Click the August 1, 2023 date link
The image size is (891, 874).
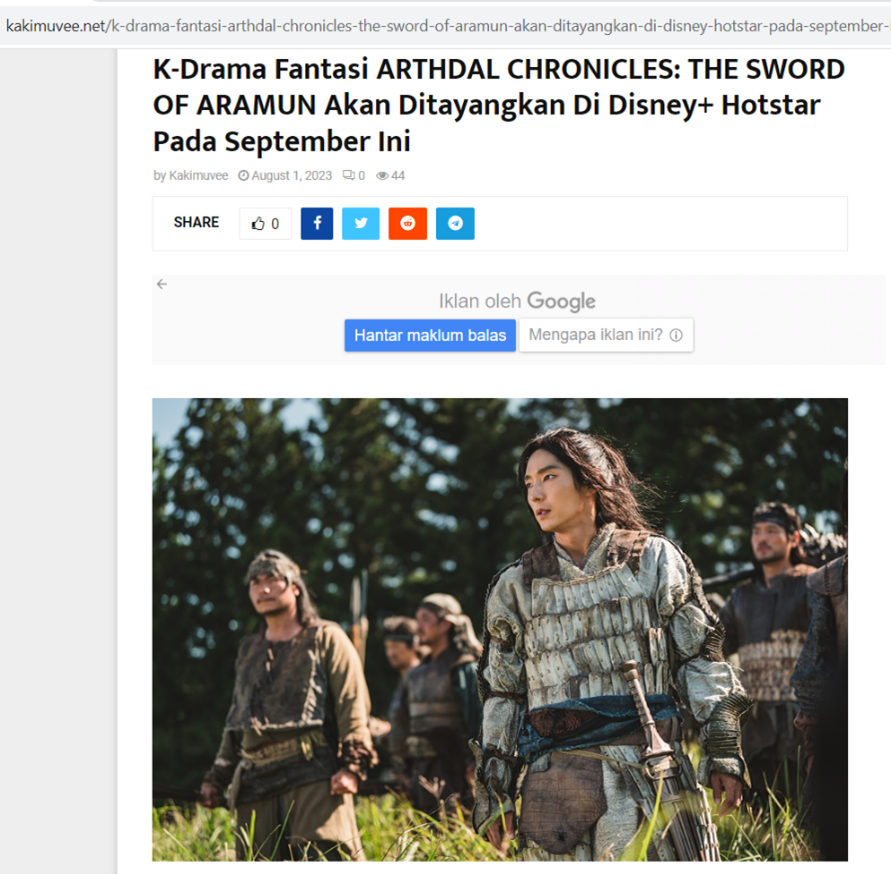[x=292, y=176]
